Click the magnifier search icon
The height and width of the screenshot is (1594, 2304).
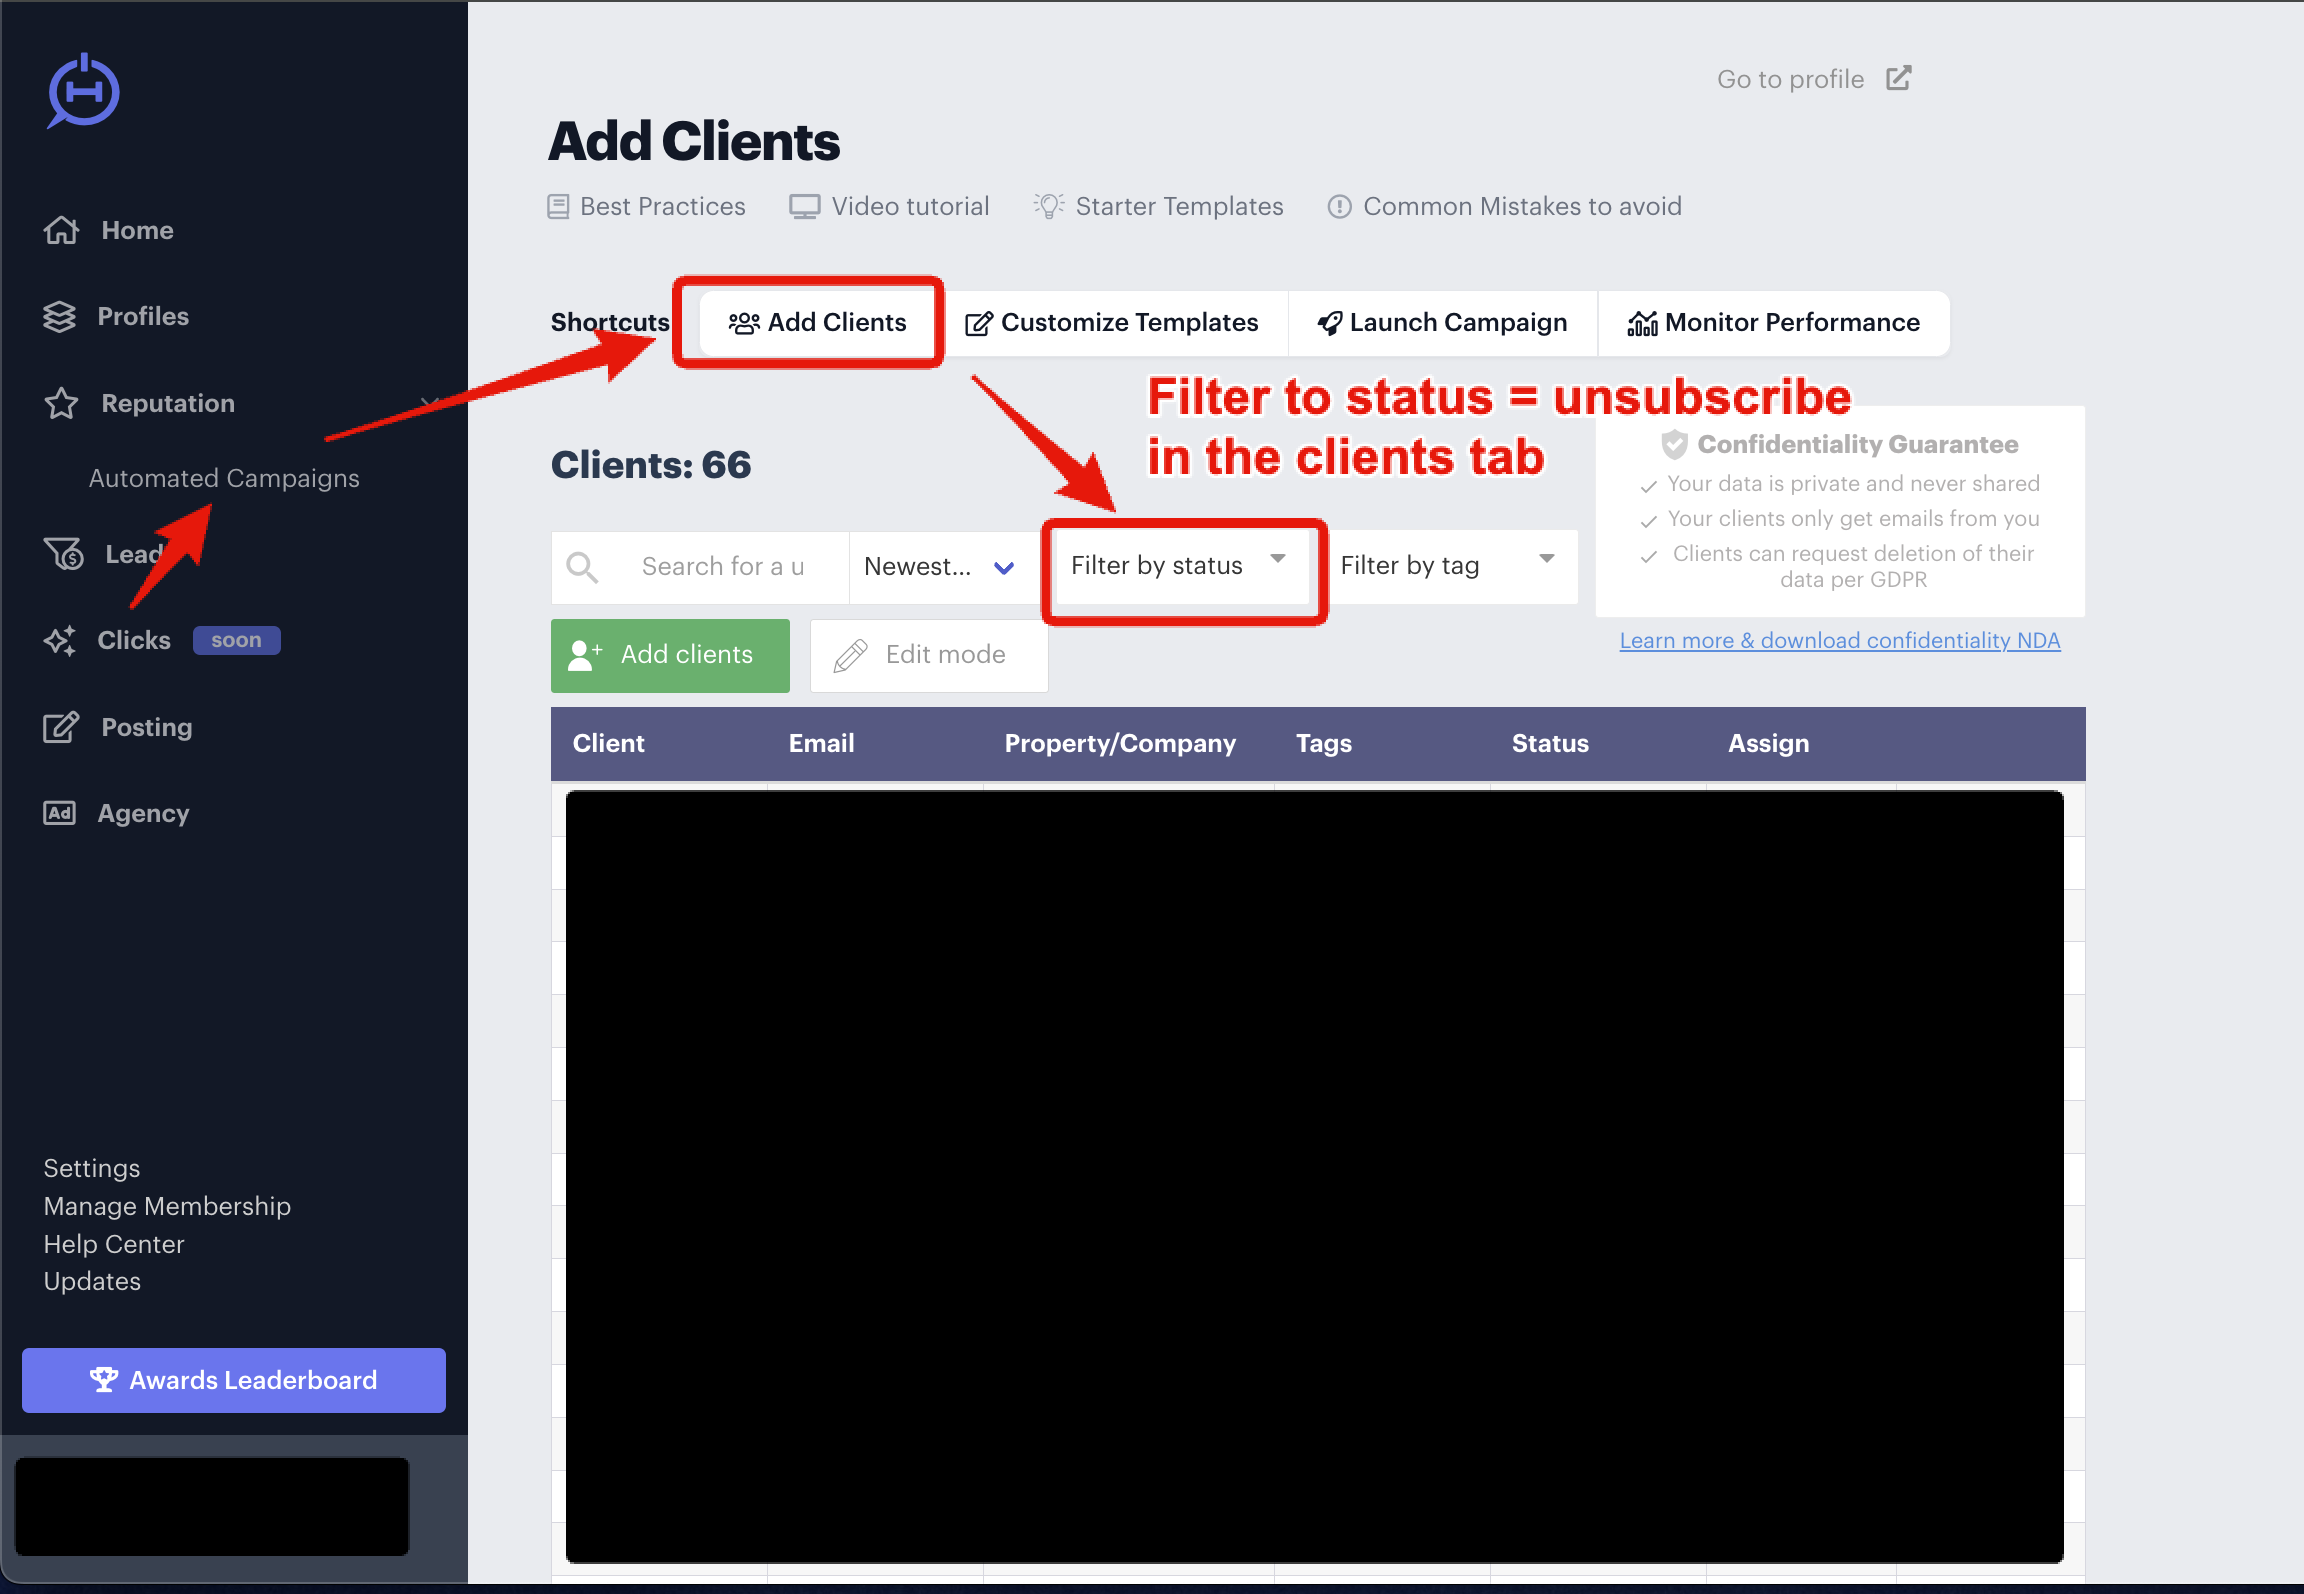(582, 567)
